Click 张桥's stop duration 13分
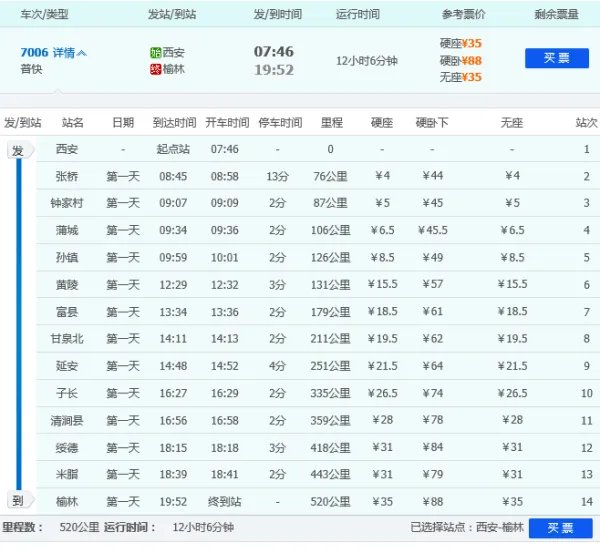 tap(277, 176)
